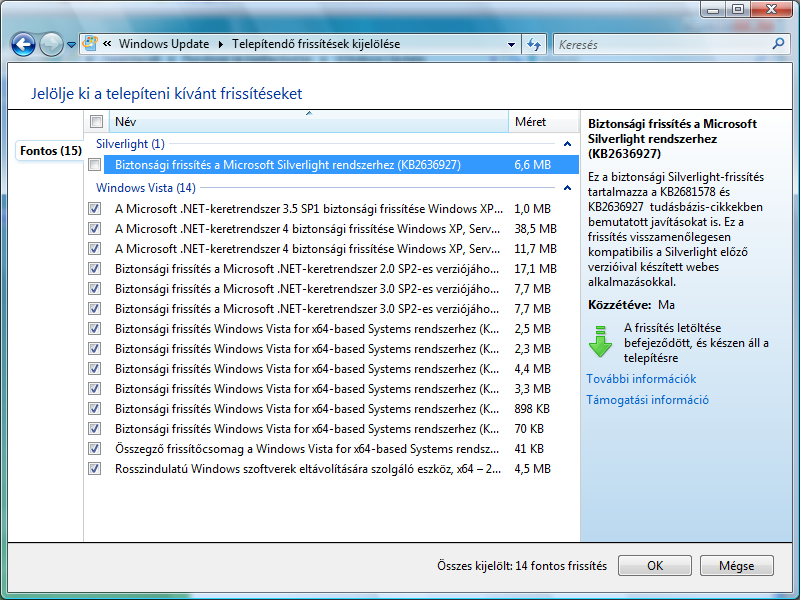This screenshot has width=800, height=600.
Task: Click the 41 KB size value
Action: click(529, 448)
